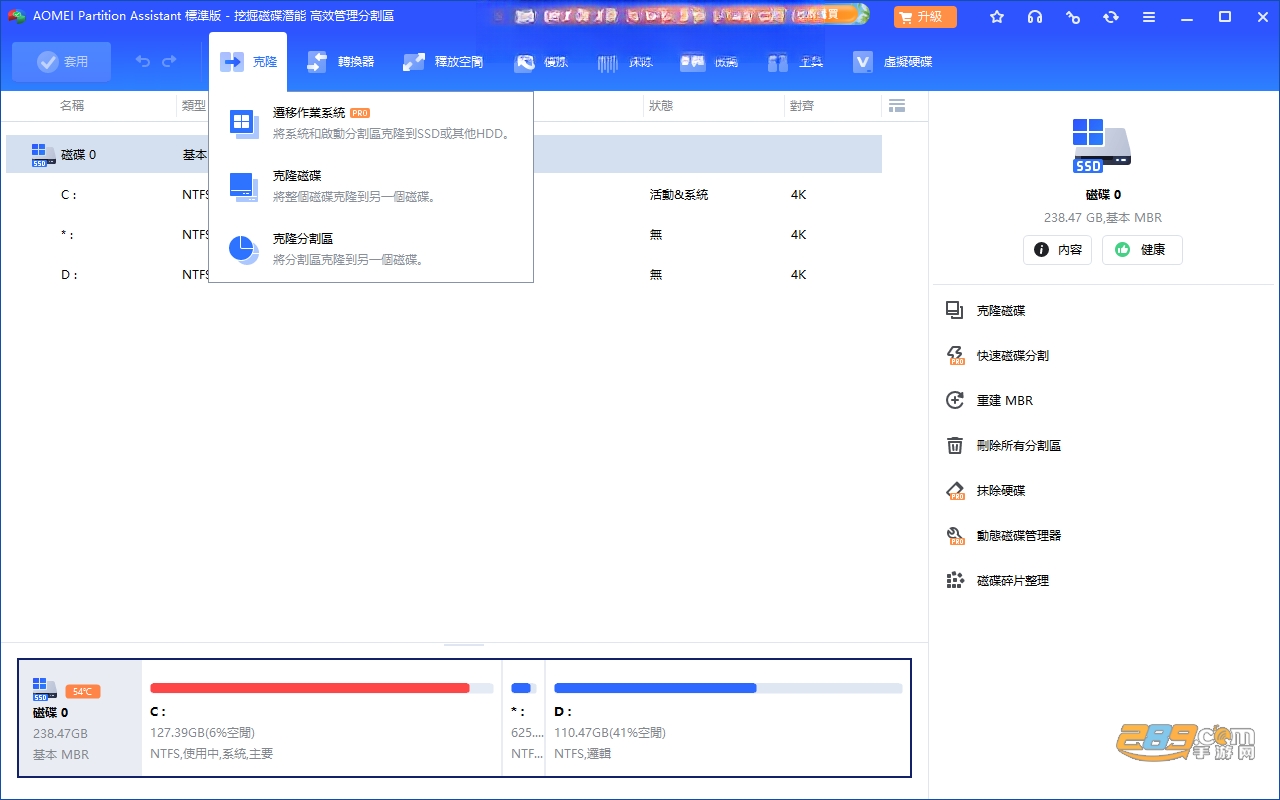Select the *: partition row in the list

tap(444, 235)
